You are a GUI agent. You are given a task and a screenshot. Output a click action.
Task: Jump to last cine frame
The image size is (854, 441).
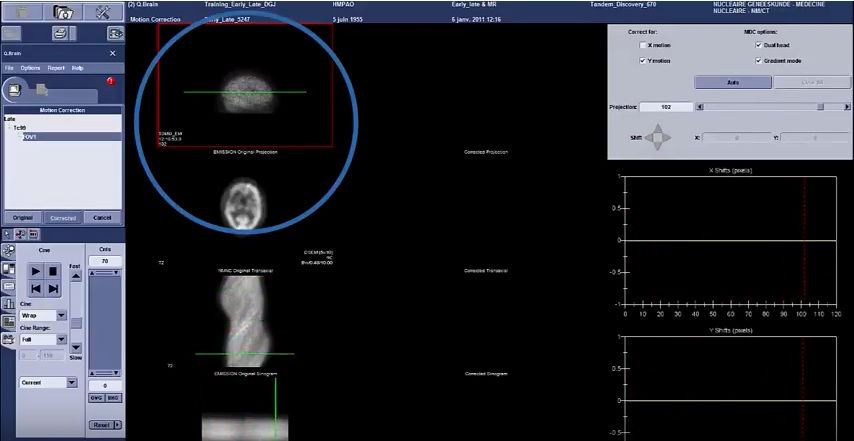point(53,288)
